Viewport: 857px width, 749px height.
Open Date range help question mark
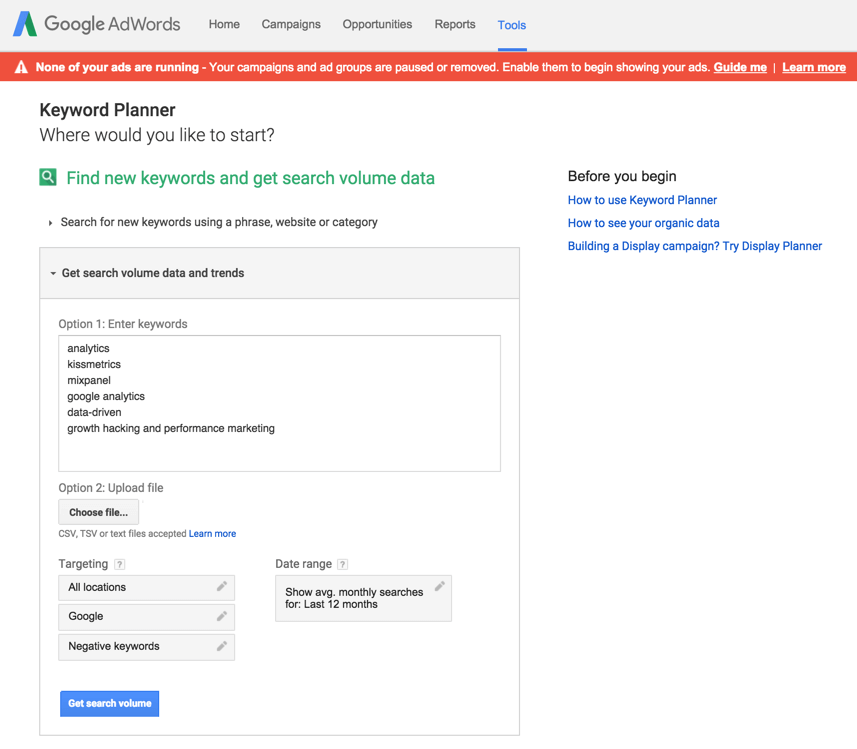(343, 564)
